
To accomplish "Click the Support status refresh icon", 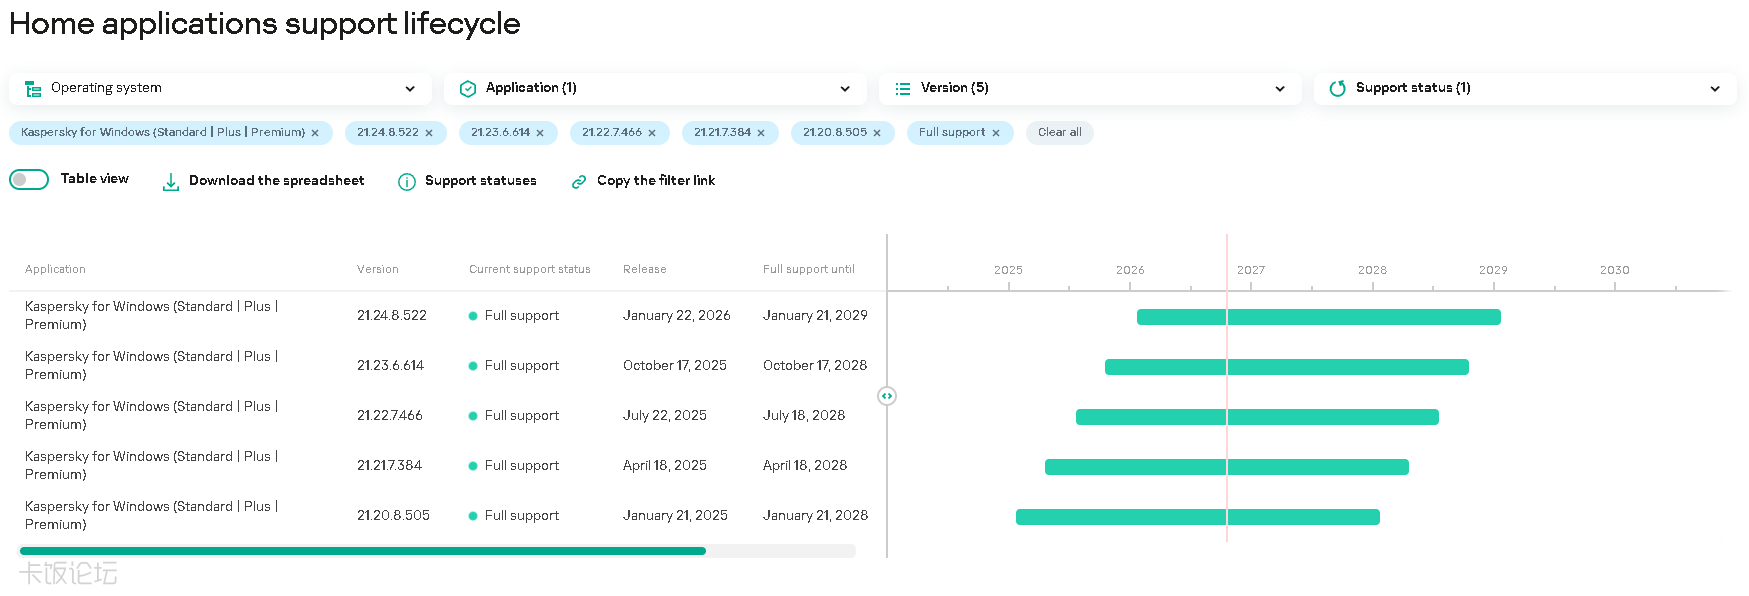I will point(1338,89).
